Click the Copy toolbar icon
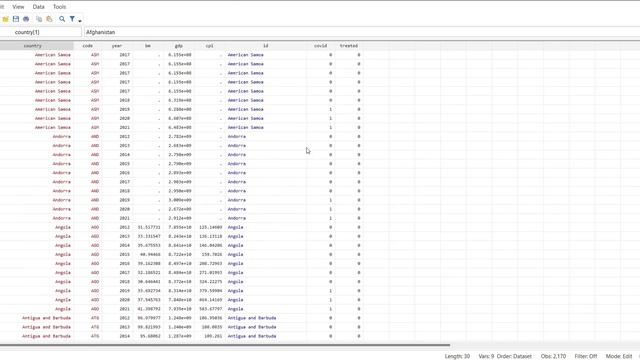Image resolution: width=640 pixels, height=360 pixels. (x=39, y=19)
